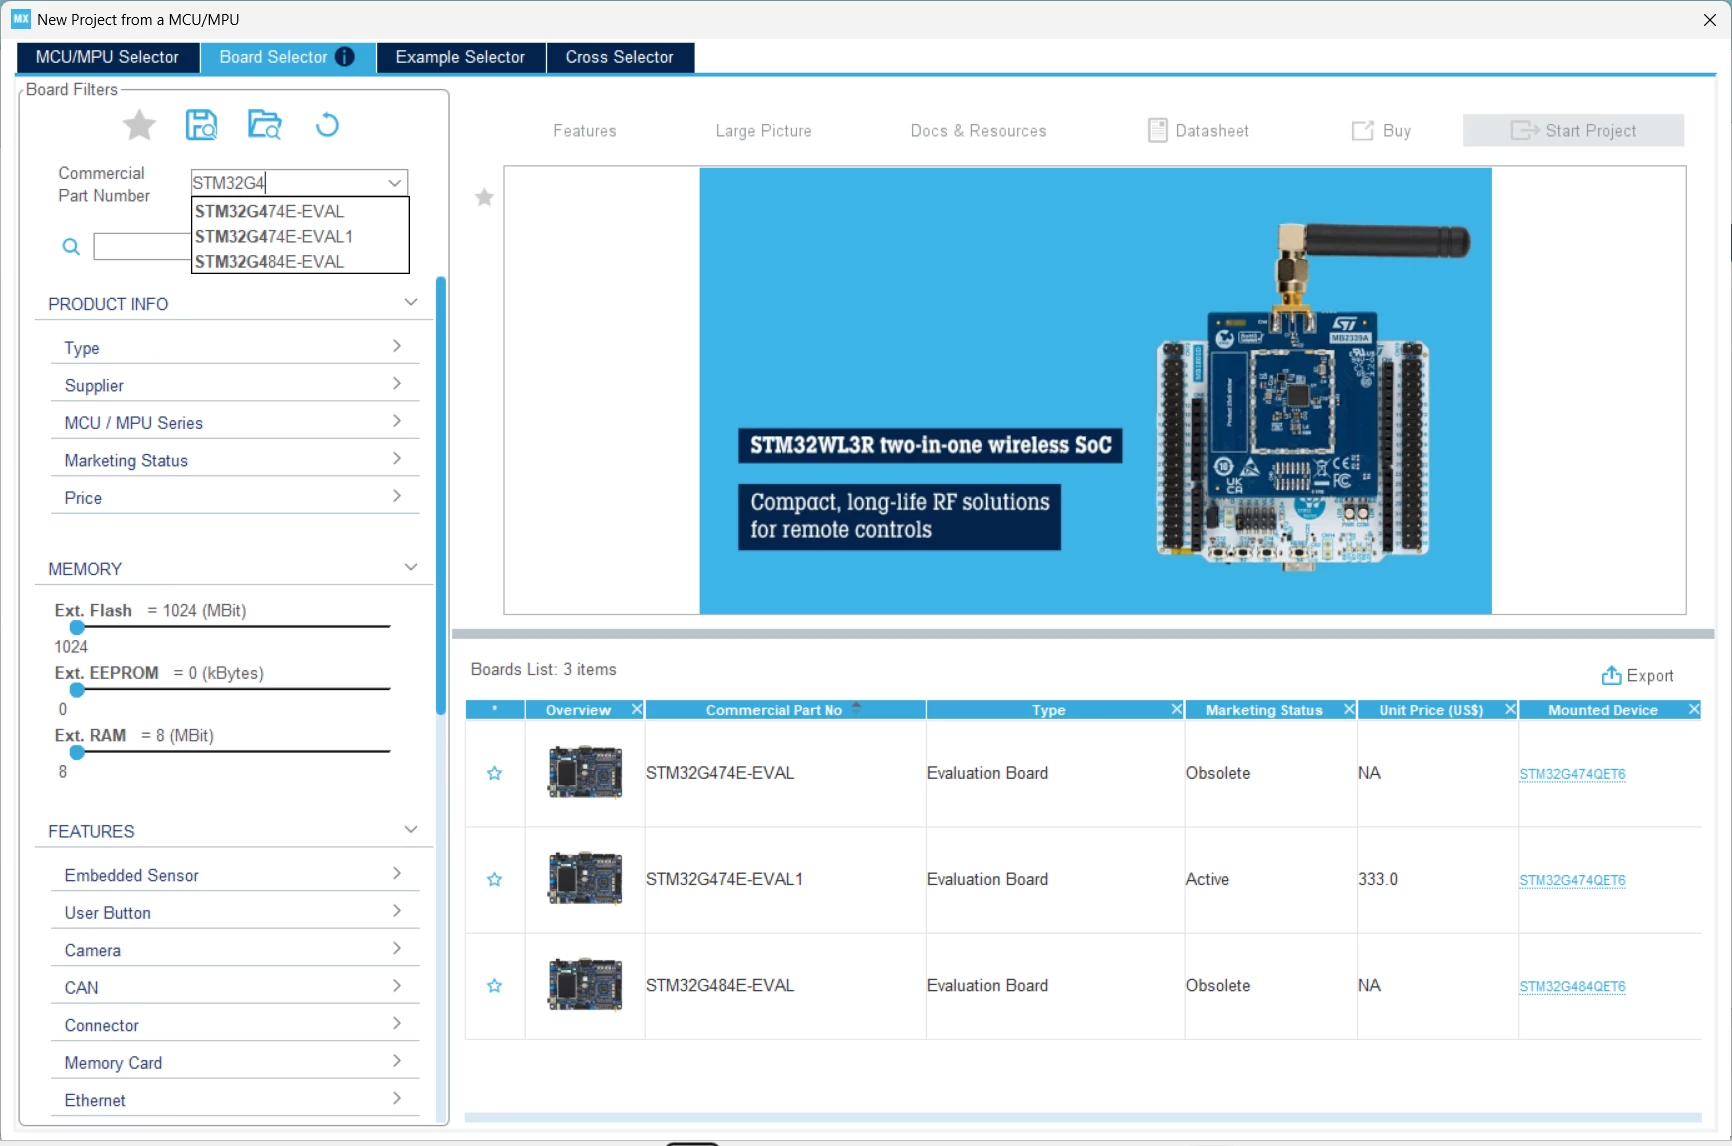Screen dimensions: 1732x1146
Task: Open Docs & Resources
Action: coord(978,131)
